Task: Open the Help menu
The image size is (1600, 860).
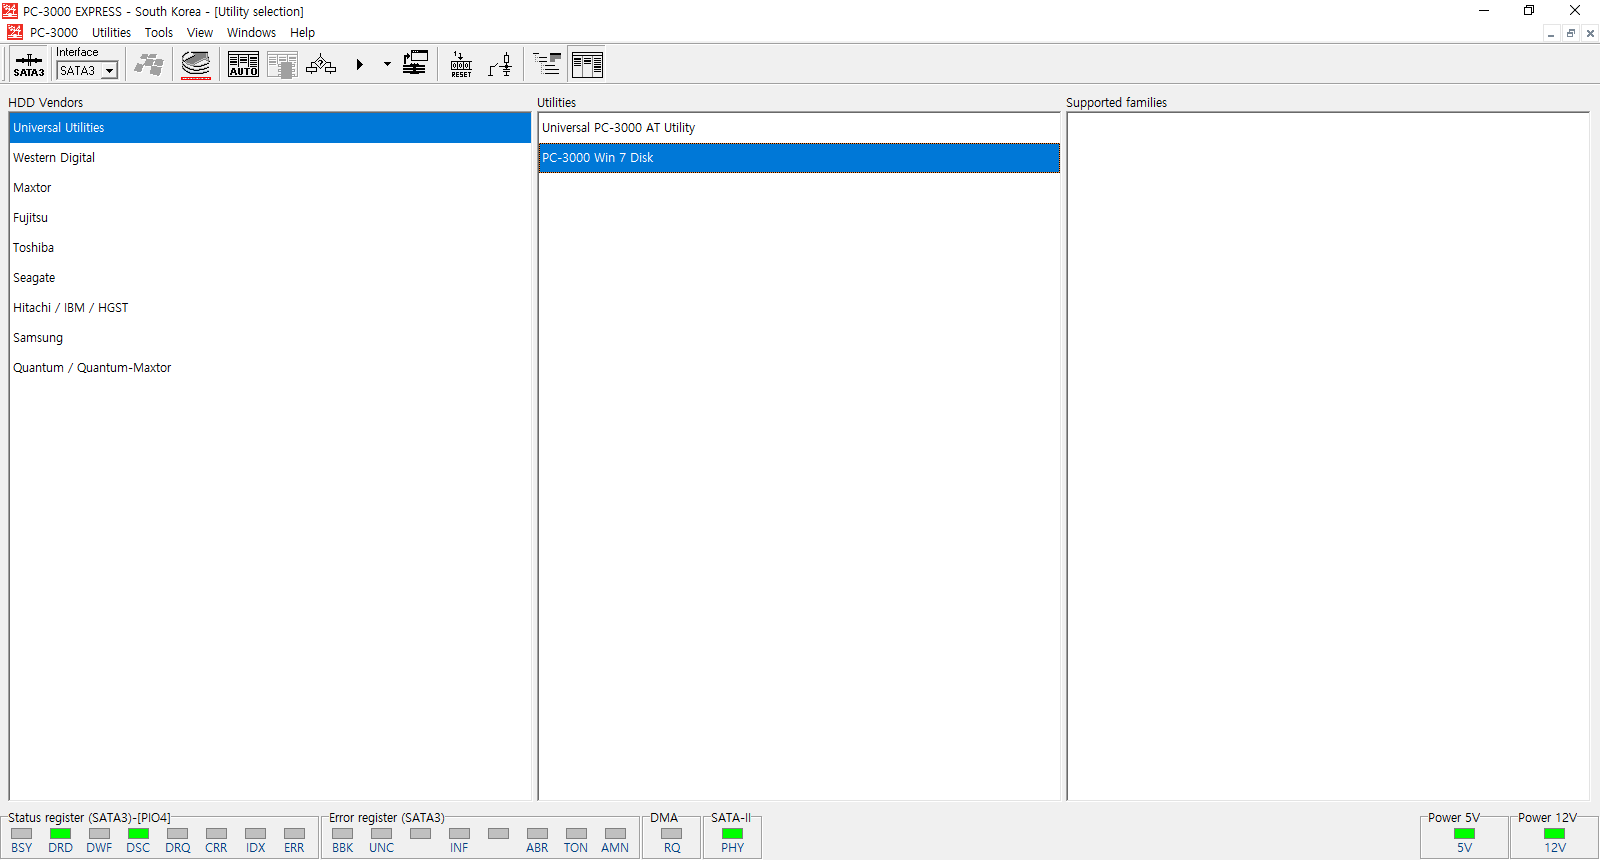Action: tap(302, 33)
